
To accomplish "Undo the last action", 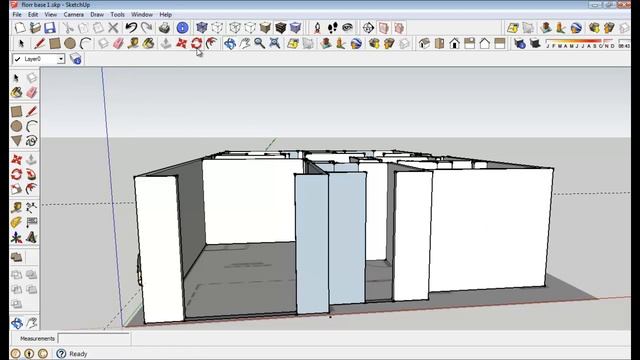I will click(x=131, y=28).
